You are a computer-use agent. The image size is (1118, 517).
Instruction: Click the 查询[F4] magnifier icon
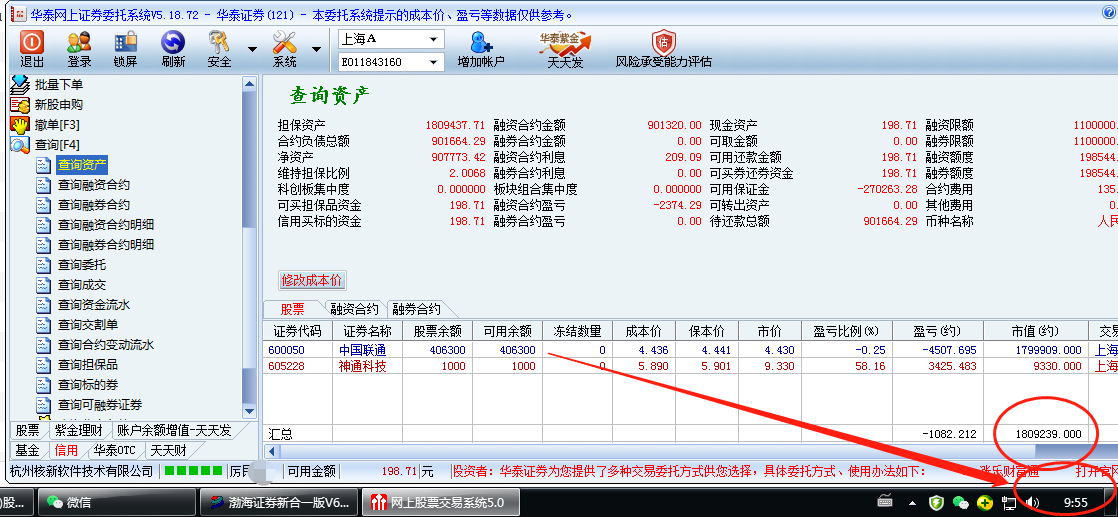pos(19,145)
